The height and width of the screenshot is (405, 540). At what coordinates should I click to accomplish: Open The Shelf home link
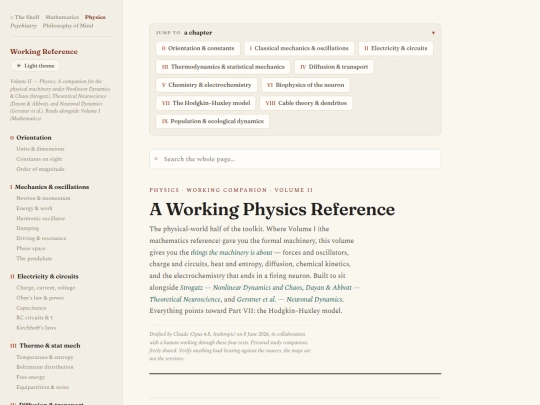(24, 17)
